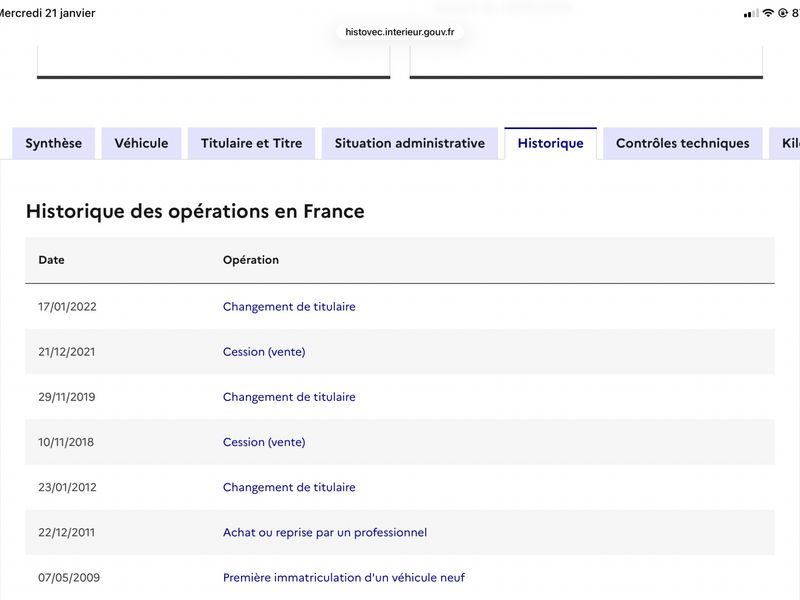
Task: Click Achat ou reprise par un professionnel
Action: (x=325, y=533)
